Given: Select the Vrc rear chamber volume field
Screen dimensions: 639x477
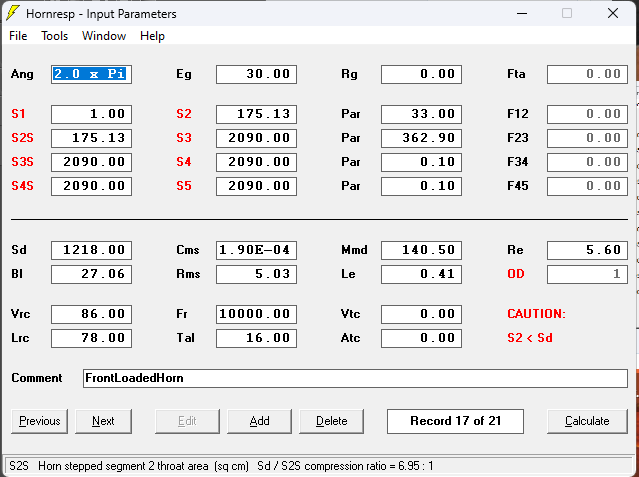Looking at the screenshot, I should [x=91, y=314].
